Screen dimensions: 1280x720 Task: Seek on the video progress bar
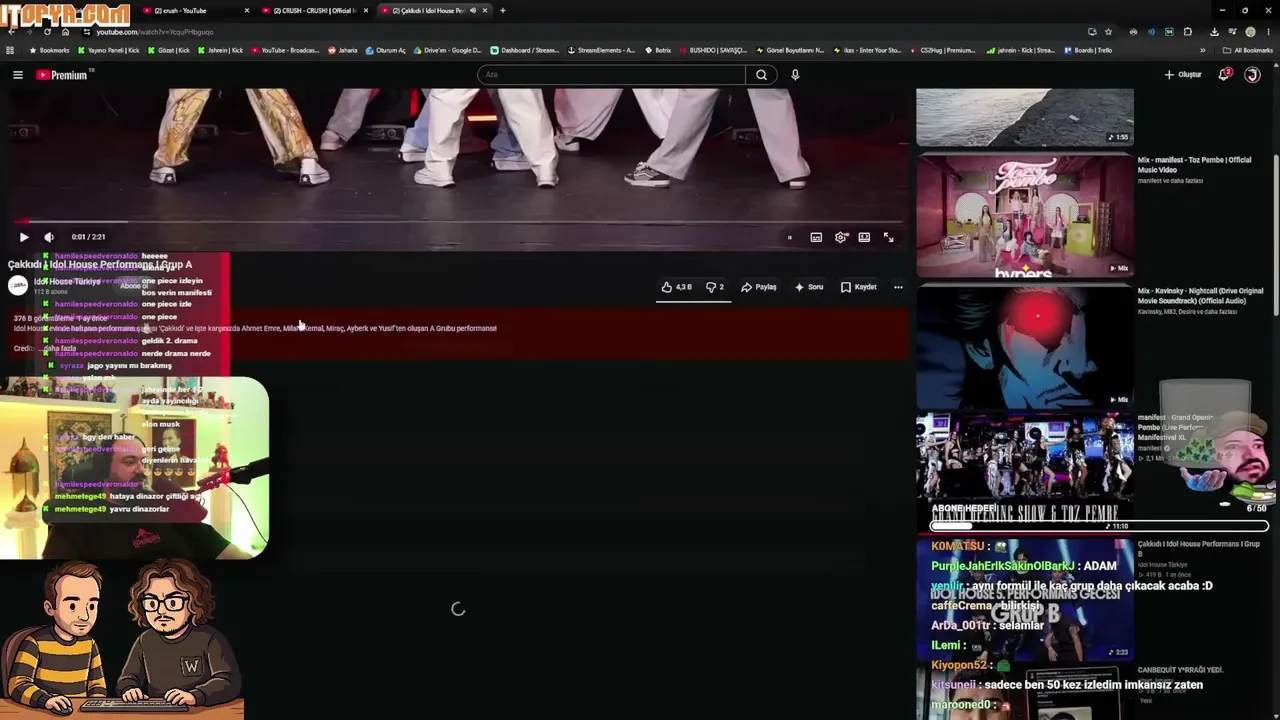coord(456,222)
